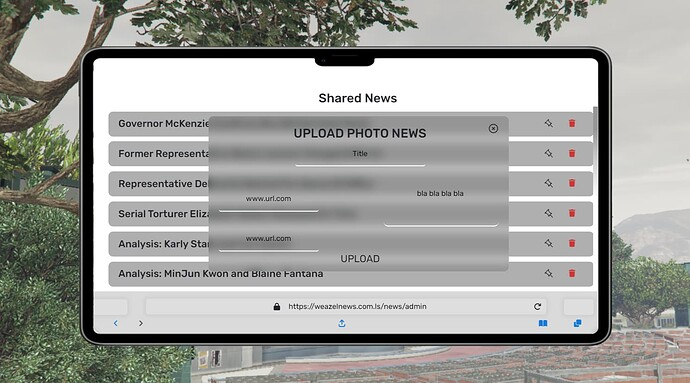Reload the page with the refresh icon
Viewport: 690px width, 383px height.
pos(537,306)
